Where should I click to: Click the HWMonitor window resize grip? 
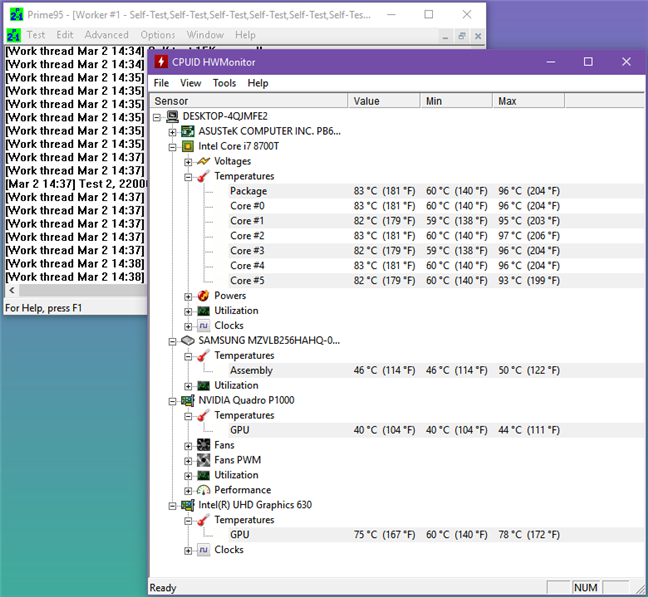click(639, 588)
